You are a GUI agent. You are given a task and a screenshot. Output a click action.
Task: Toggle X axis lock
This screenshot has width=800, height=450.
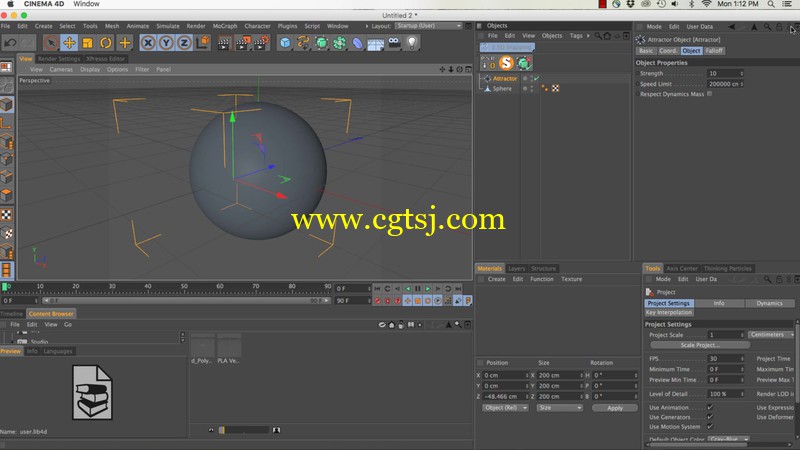click(x=148, y=43)
